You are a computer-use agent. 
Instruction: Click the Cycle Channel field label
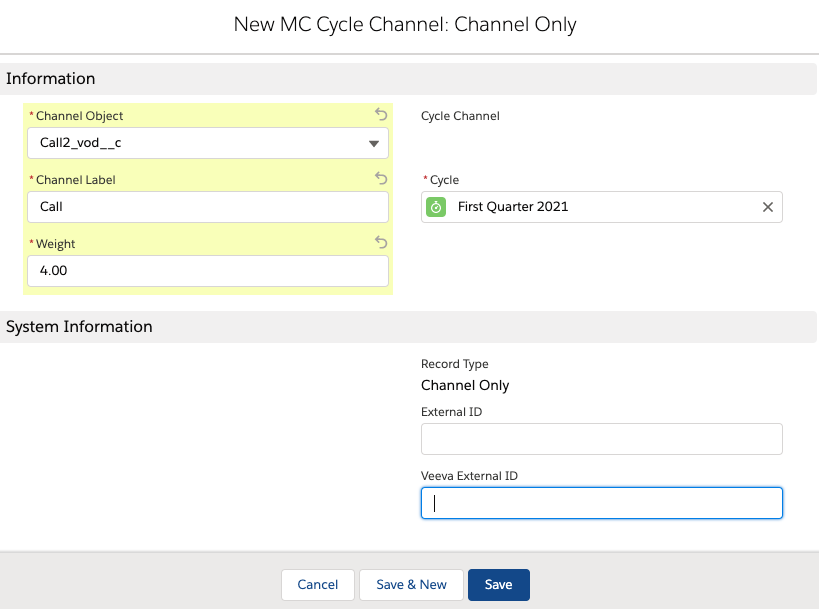pos(460,116)
